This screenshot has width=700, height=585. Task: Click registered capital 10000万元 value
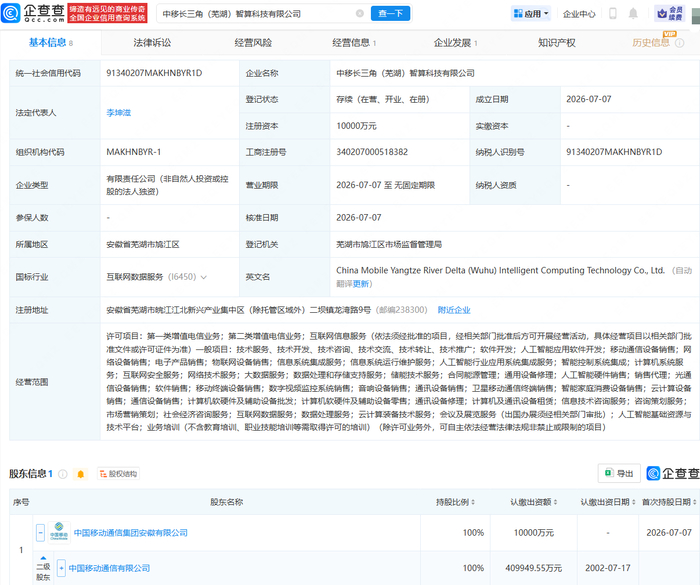coord(356,126)
